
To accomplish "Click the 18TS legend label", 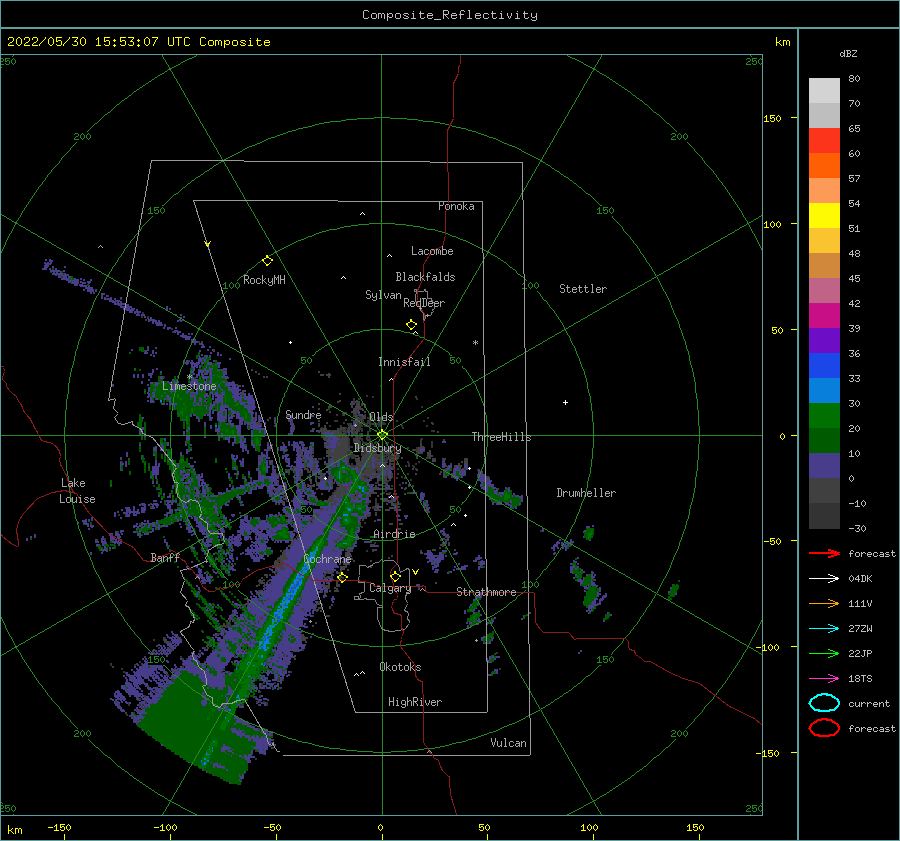I will pyautogui.click(x=860, y=679).
